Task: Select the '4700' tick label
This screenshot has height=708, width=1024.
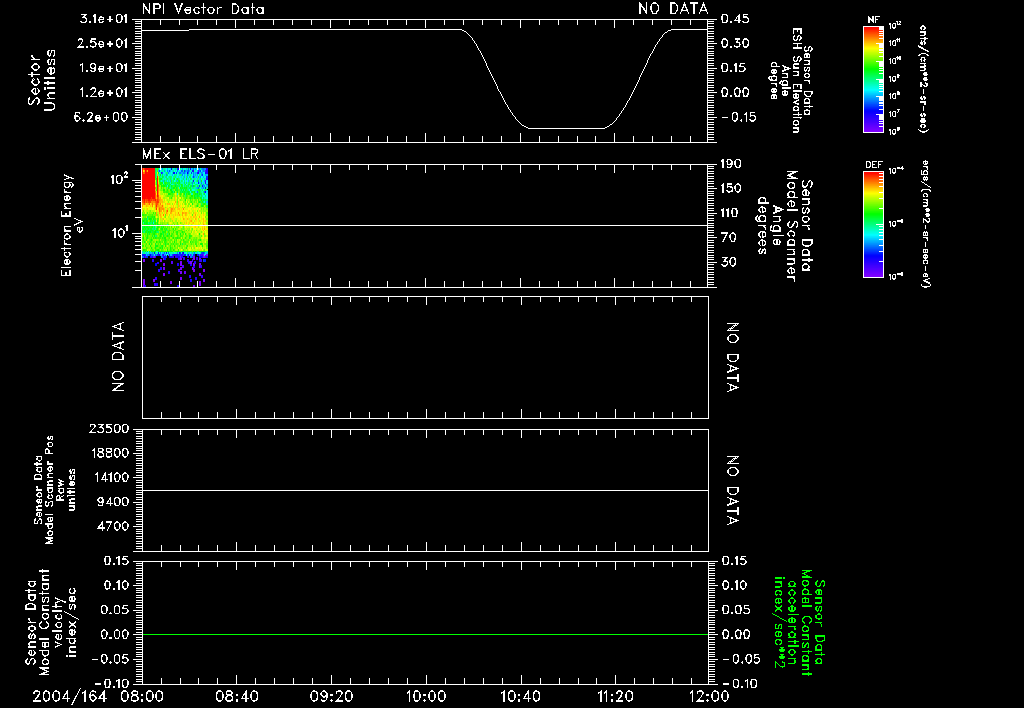Action: tap(114, 526)
